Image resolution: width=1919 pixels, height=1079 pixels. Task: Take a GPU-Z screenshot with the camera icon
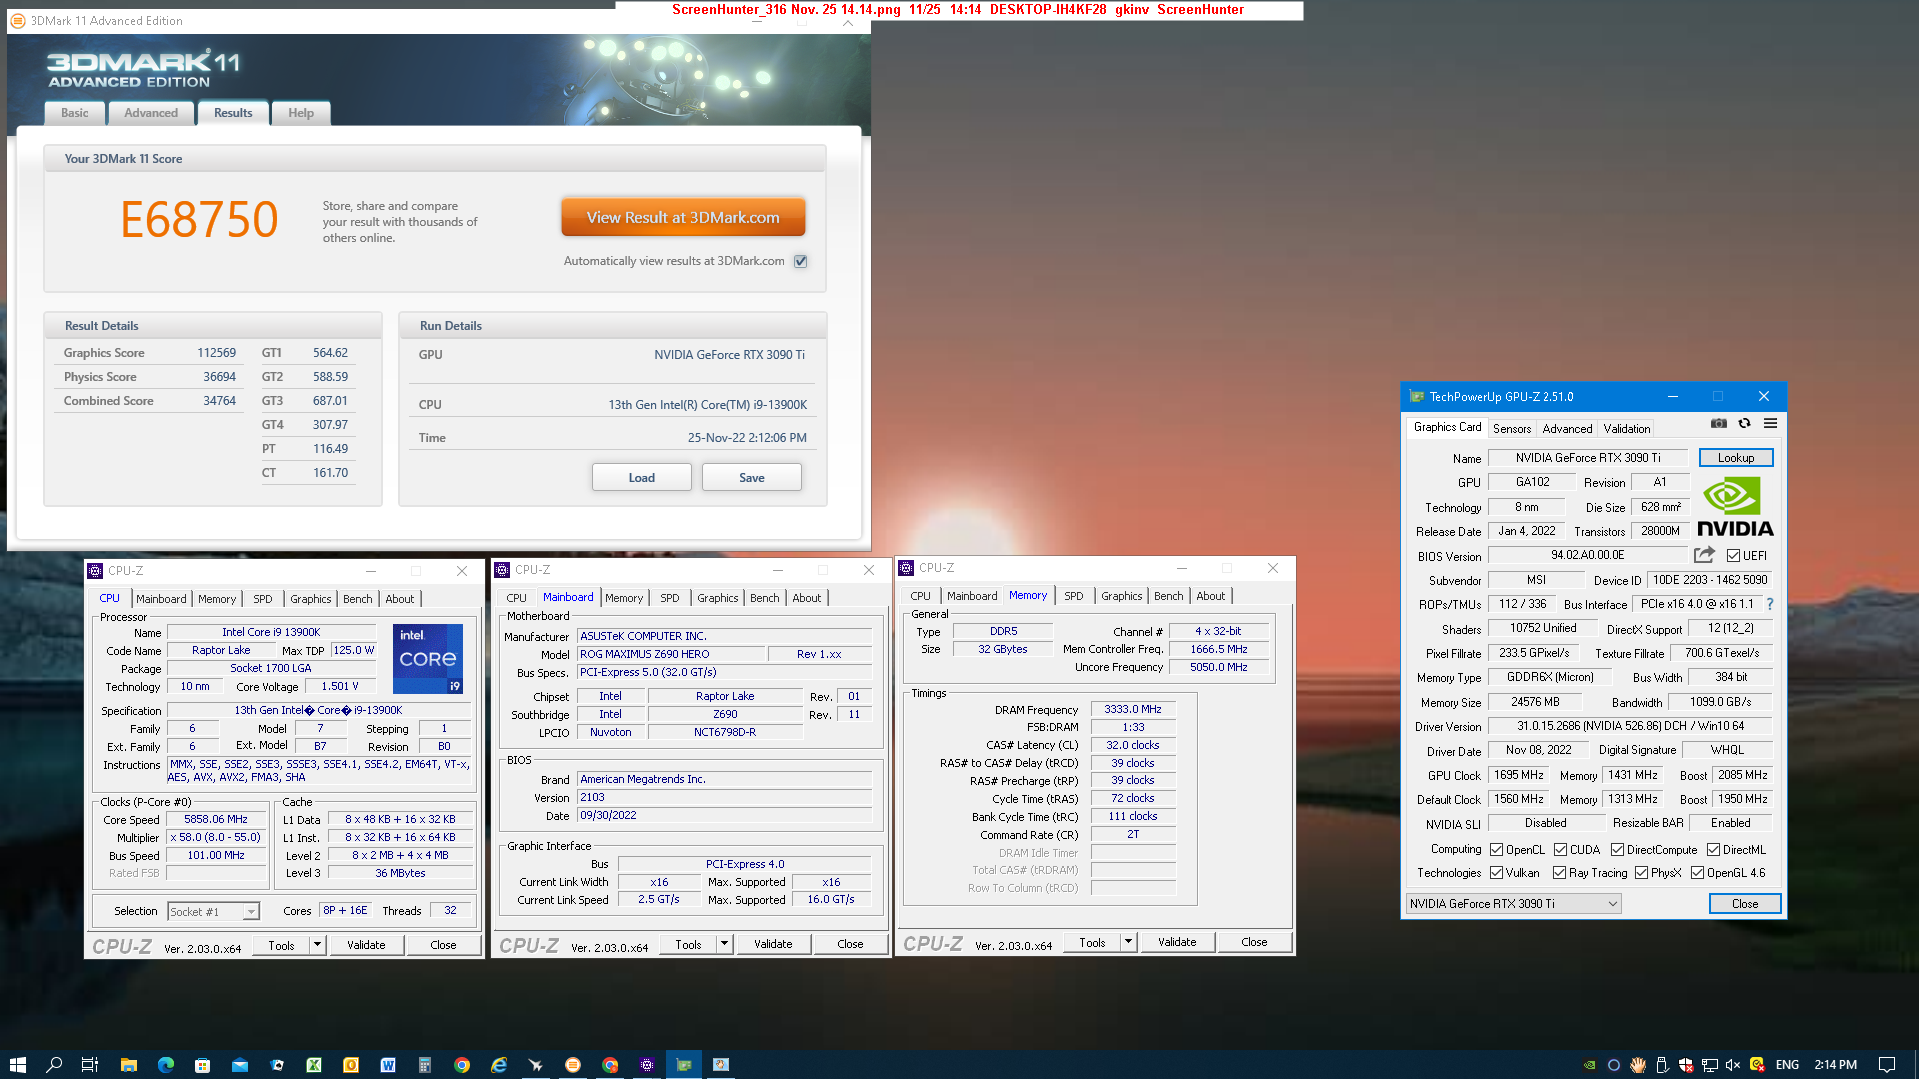coord(1718,424)
